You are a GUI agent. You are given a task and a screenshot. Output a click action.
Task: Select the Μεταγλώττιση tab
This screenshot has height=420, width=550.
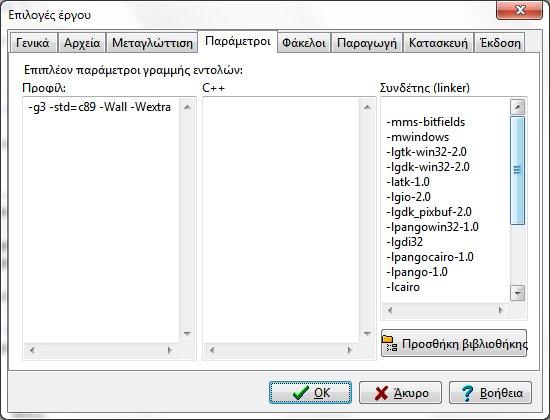(152, 43)
